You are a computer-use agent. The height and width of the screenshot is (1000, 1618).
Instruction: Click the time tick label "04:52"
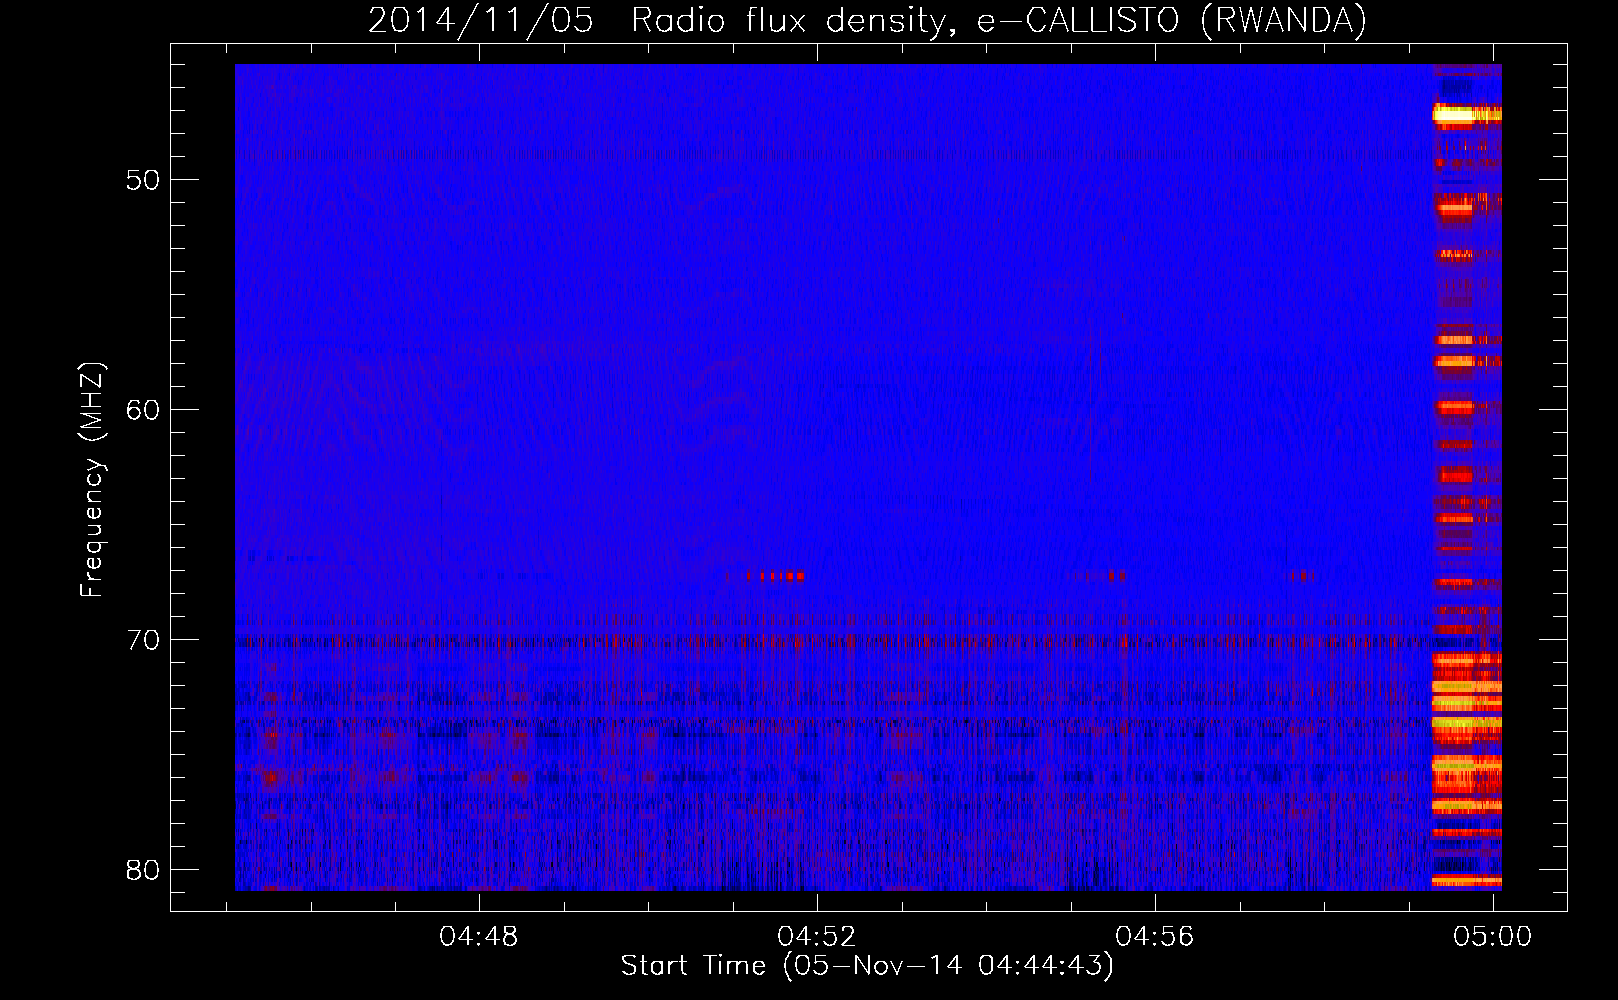(x=817, y=937)
